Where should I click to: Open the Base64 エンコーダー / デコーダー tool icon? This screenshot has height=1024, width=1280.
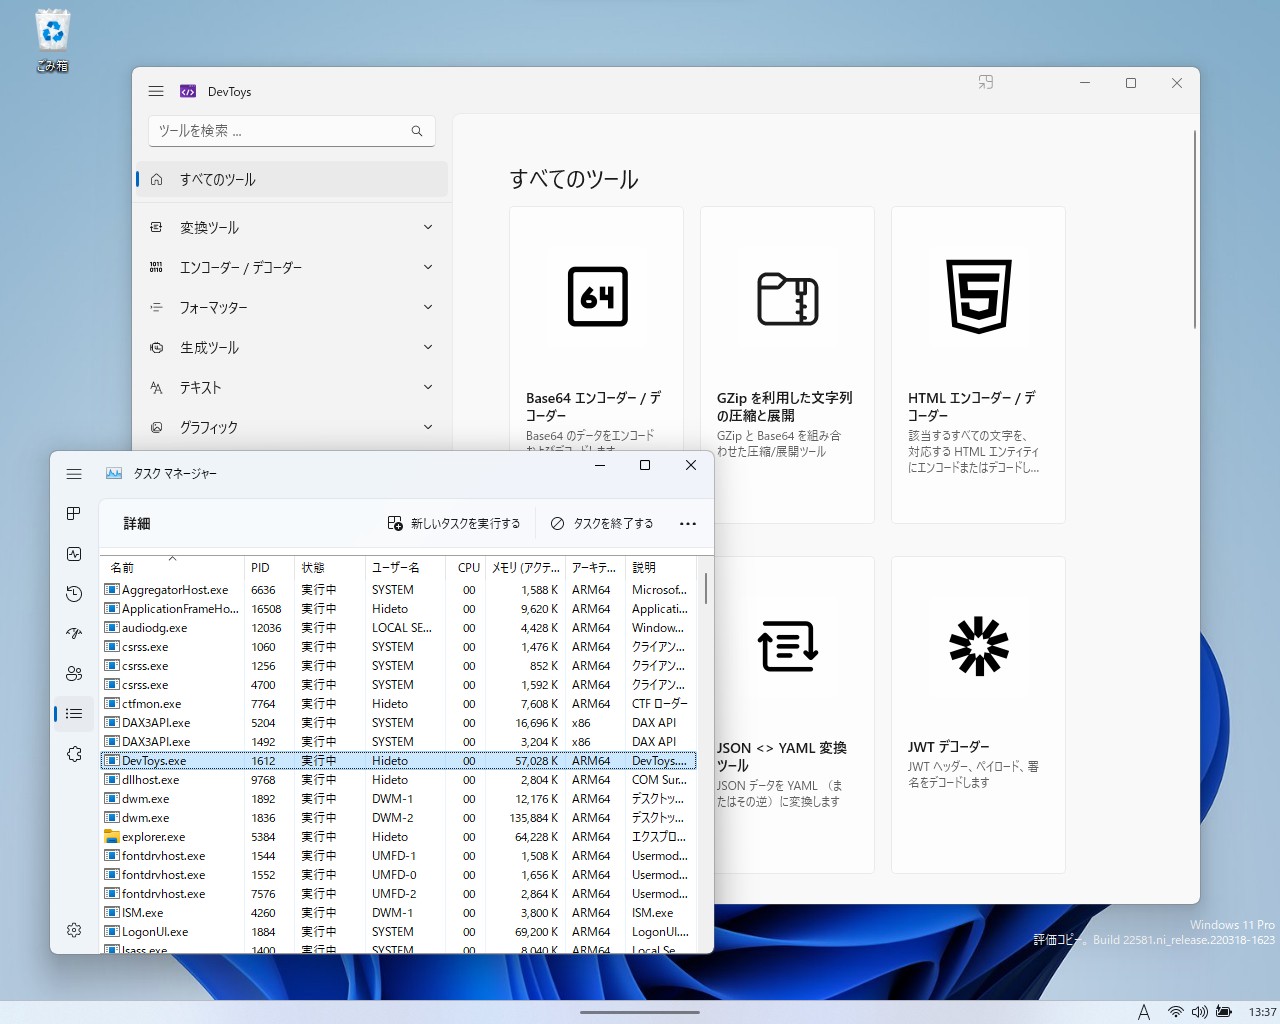point(596,297)
